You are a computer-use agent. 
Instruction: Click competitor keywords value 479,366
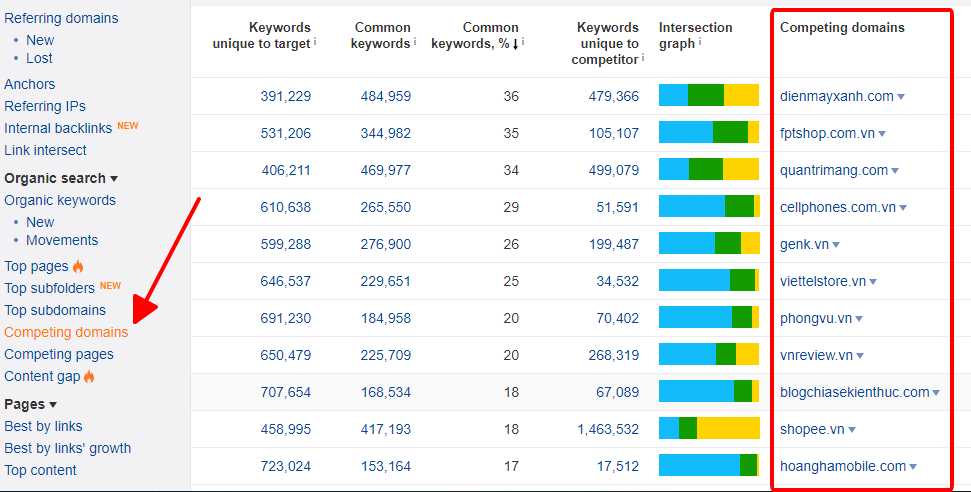614,97
